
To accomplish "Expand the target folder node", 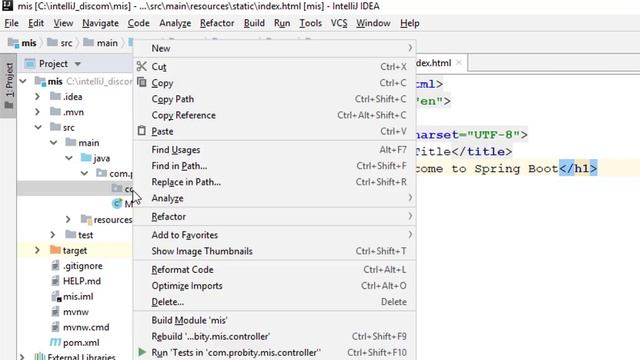I will click(x=38, y=250).
